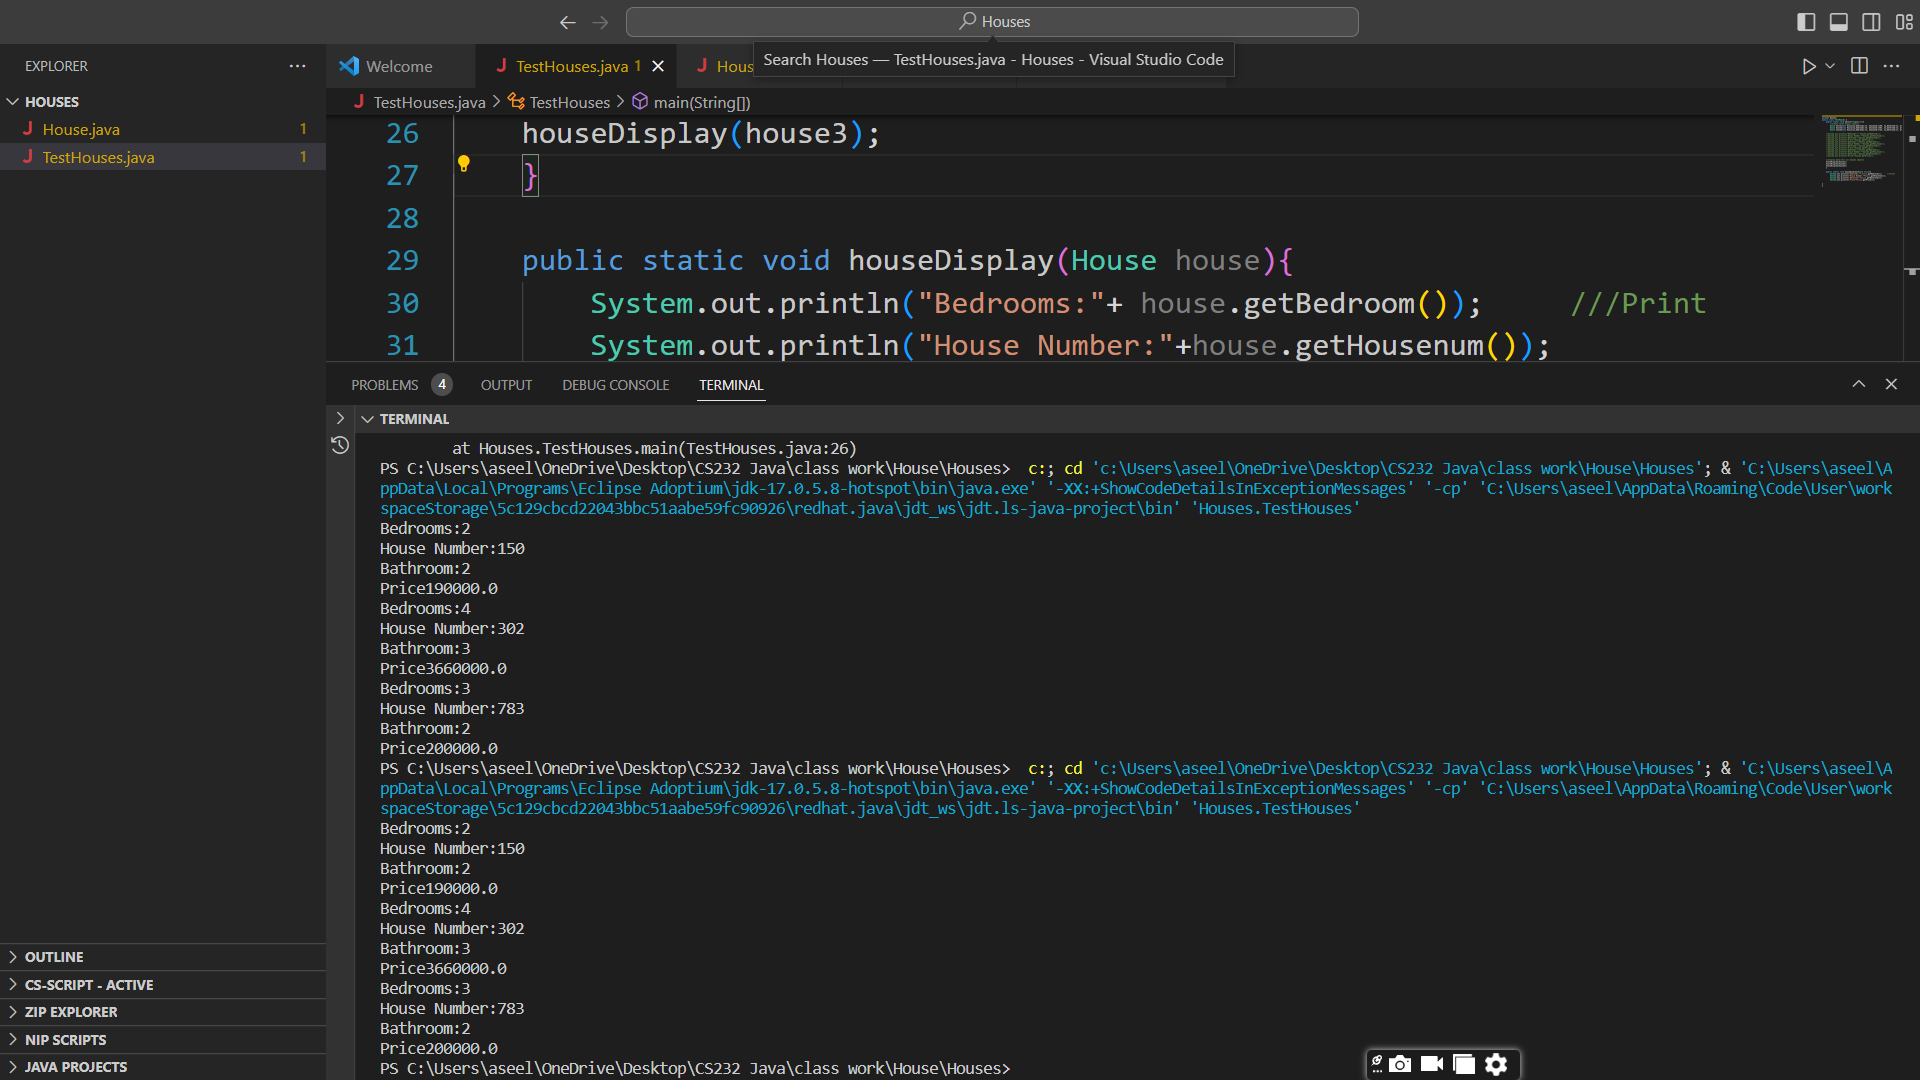1920x1080 pixels.
Task: Open the DEBUG CONSOLE panel tab
Action: [x=615, y=385]
